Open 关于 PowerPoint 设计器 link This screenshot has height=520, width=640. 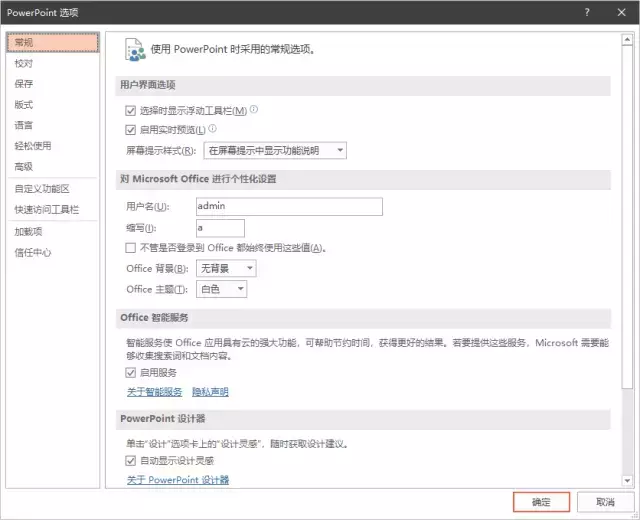click(178, 480)
